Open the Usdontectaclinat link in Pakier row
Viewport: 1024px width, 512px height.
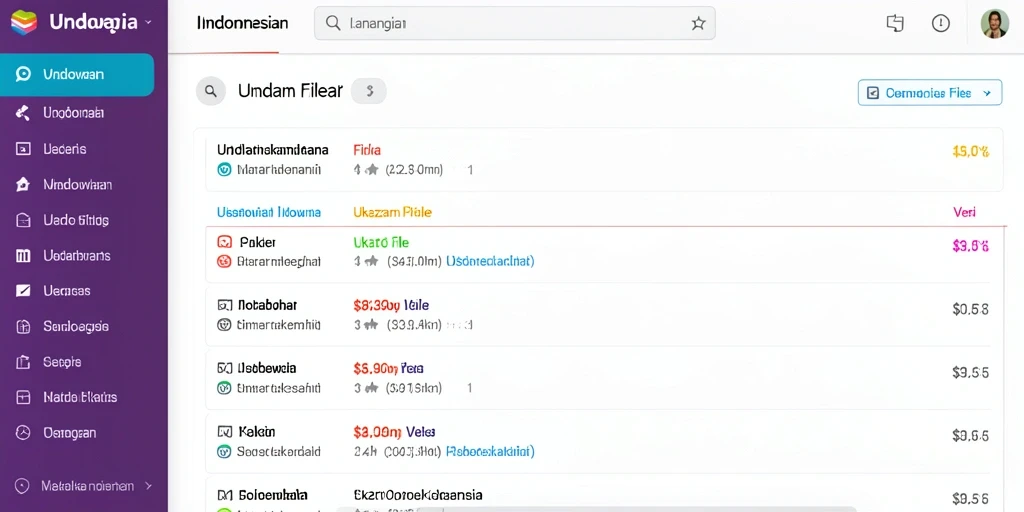490,261
